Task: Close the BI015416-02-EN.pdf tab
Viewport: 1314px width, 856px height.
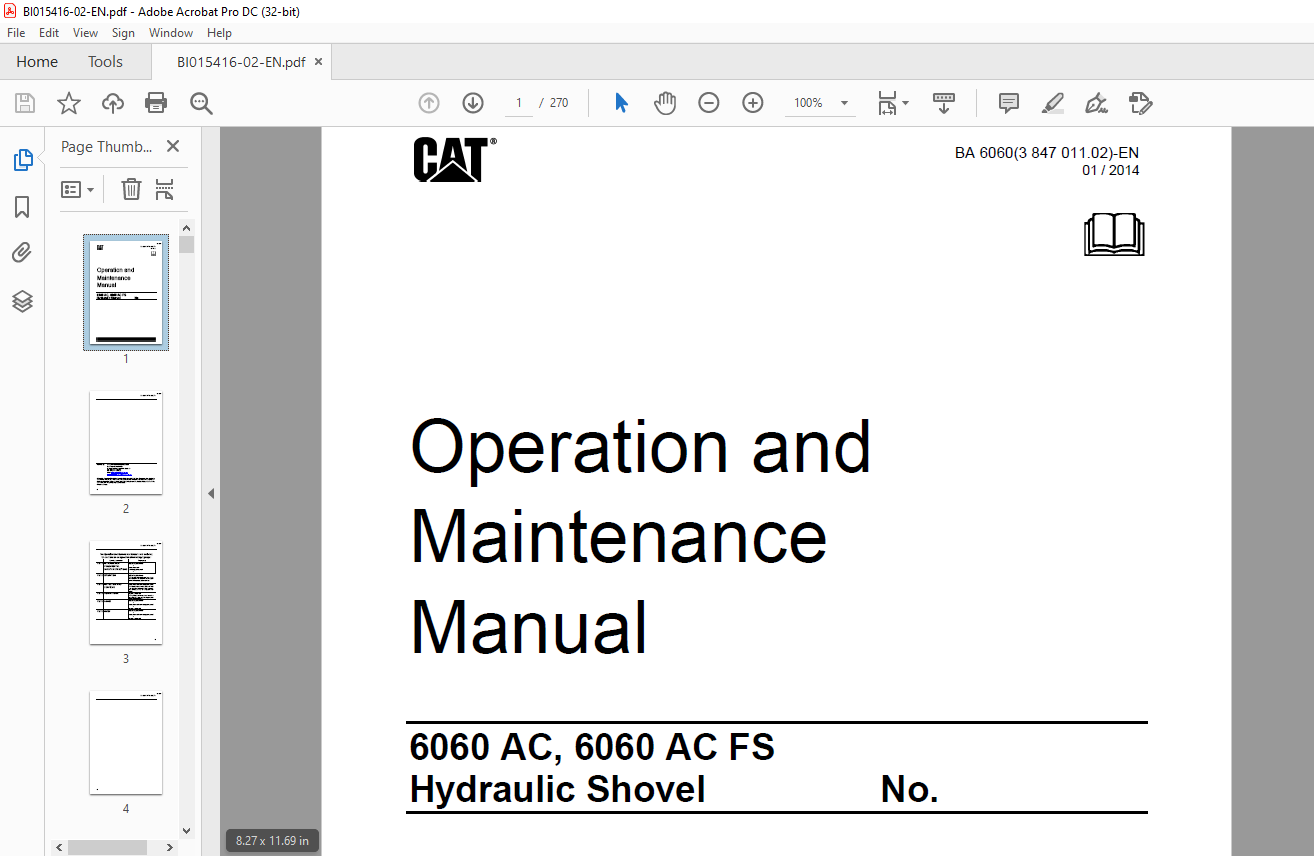Action: click(319, 62)
